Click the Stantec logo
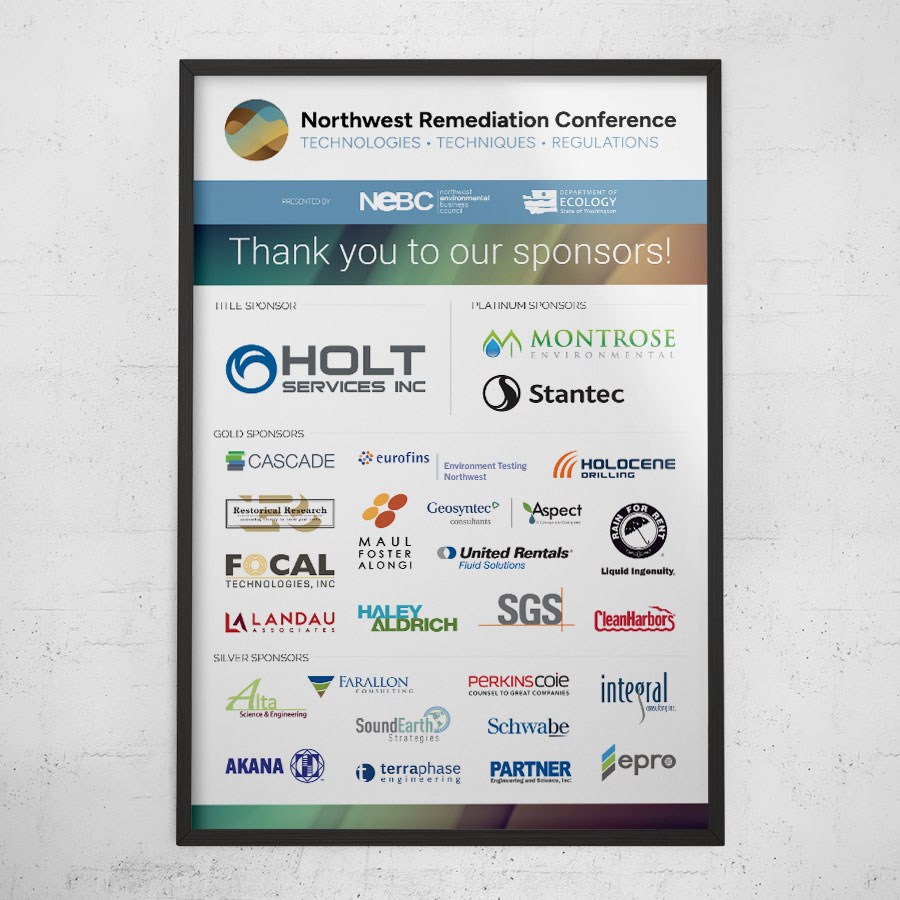This screenshot has width=900, height=900. [553, 393]
